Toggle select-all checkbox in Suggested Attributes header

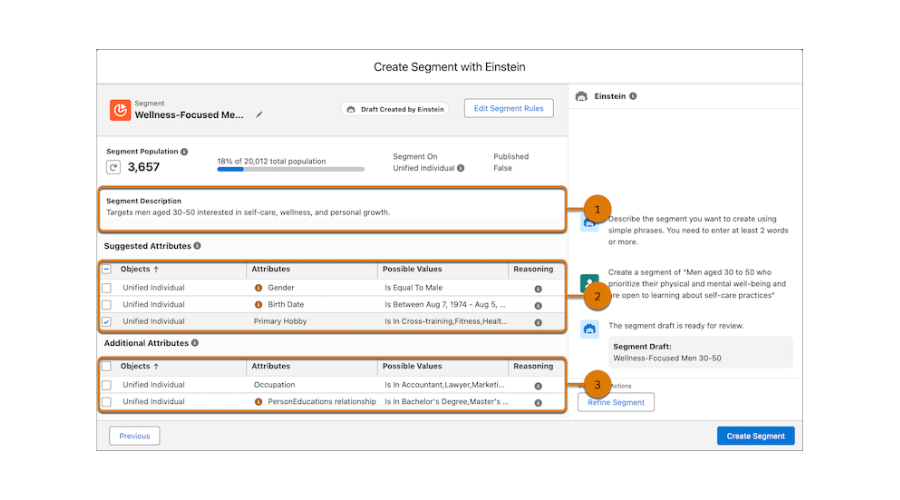click(x=107, y=269)
